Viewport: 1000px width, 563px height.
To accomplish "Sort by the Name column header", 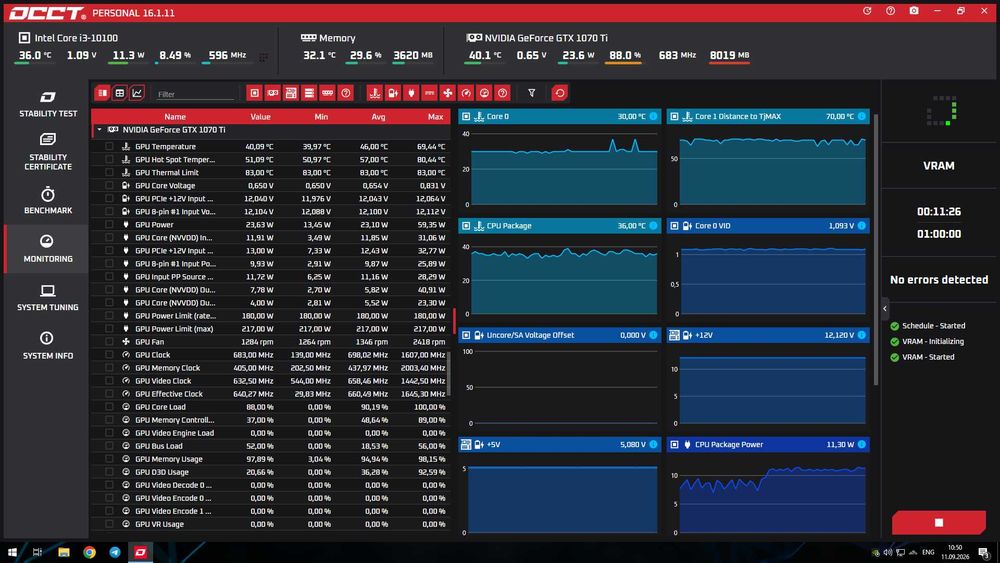I will 175,117.
